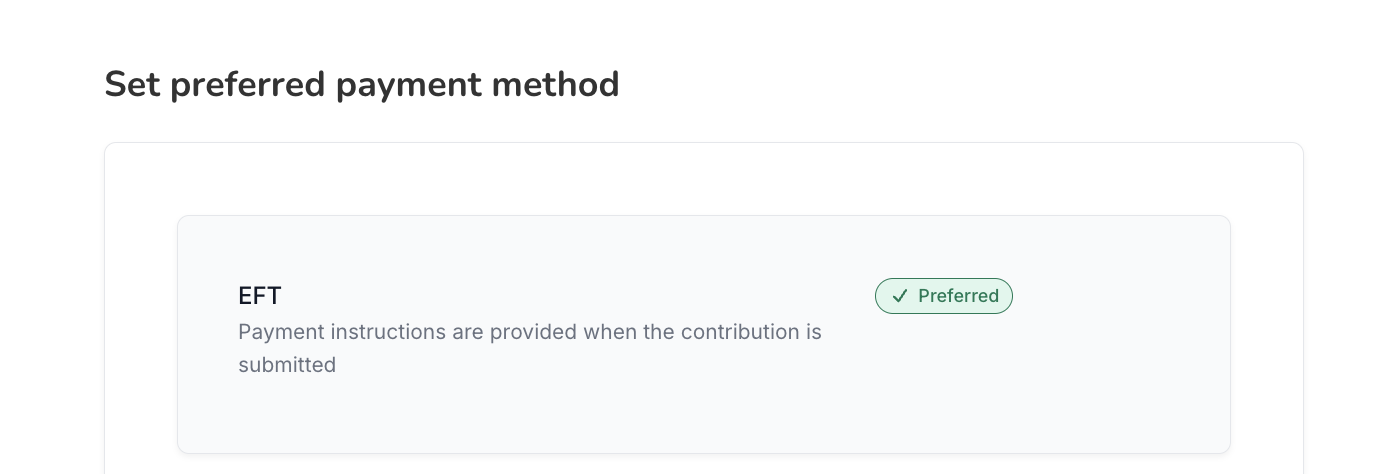Click the Set preferred payment method heading
Image resolution: width=1392 pixels, height=474 pixels.
(362, 84)
